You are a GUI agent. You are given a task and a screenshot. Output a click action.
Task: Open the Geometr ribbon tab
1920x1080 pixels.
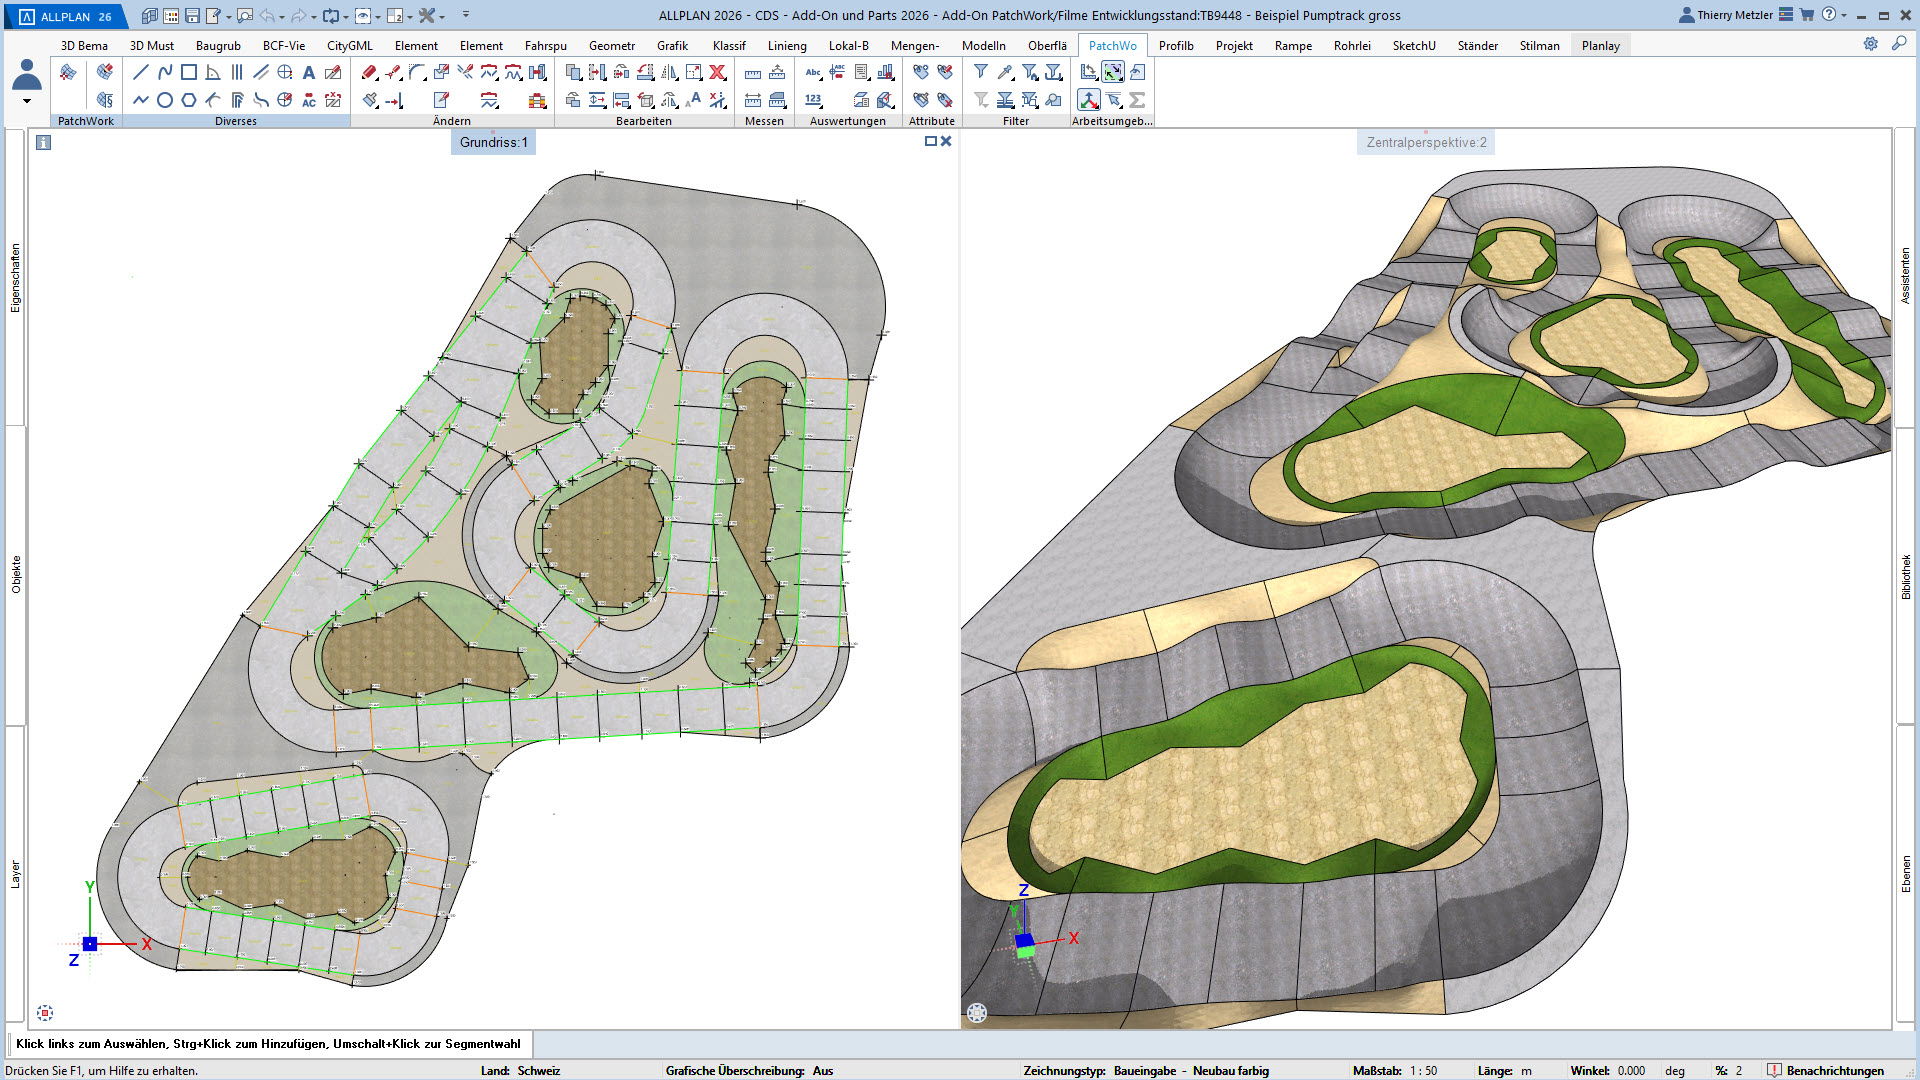611,45
